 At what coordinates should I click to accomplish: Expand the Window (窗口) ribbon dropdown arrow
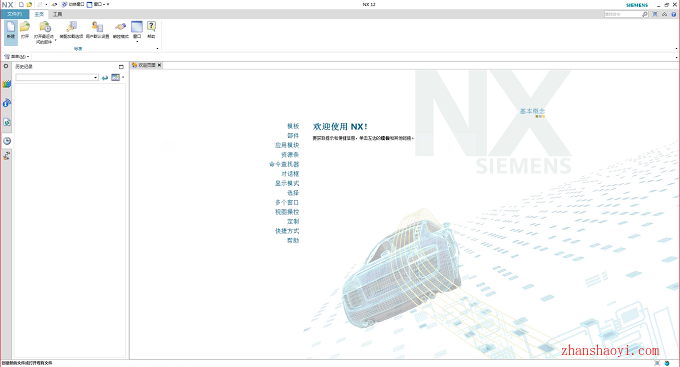click(137, 42)
